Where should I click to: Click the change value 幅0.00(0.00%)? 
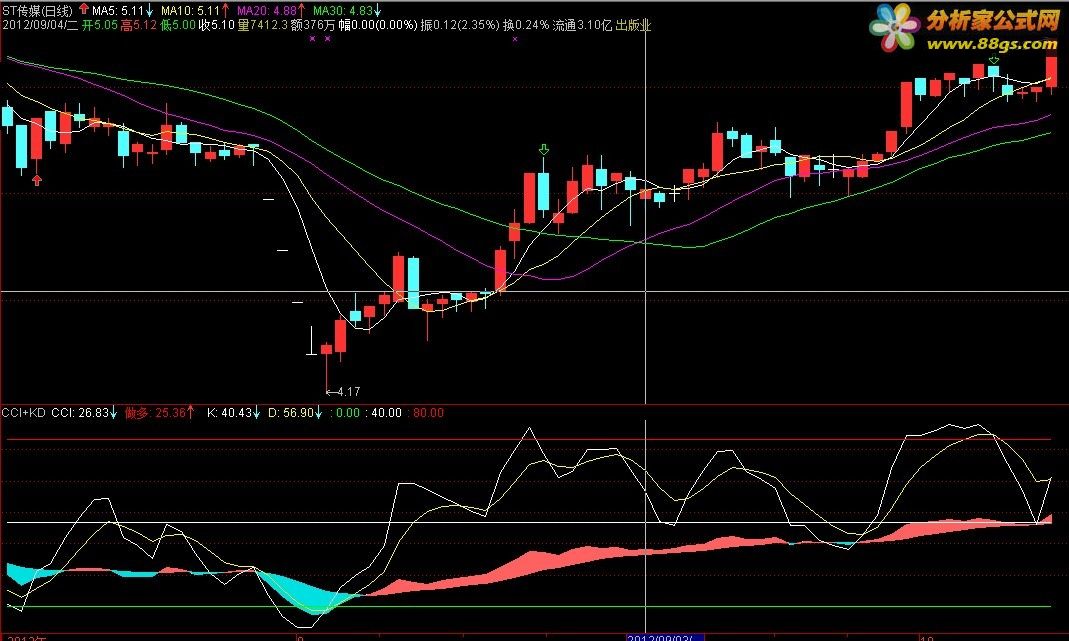pos(378,25)
